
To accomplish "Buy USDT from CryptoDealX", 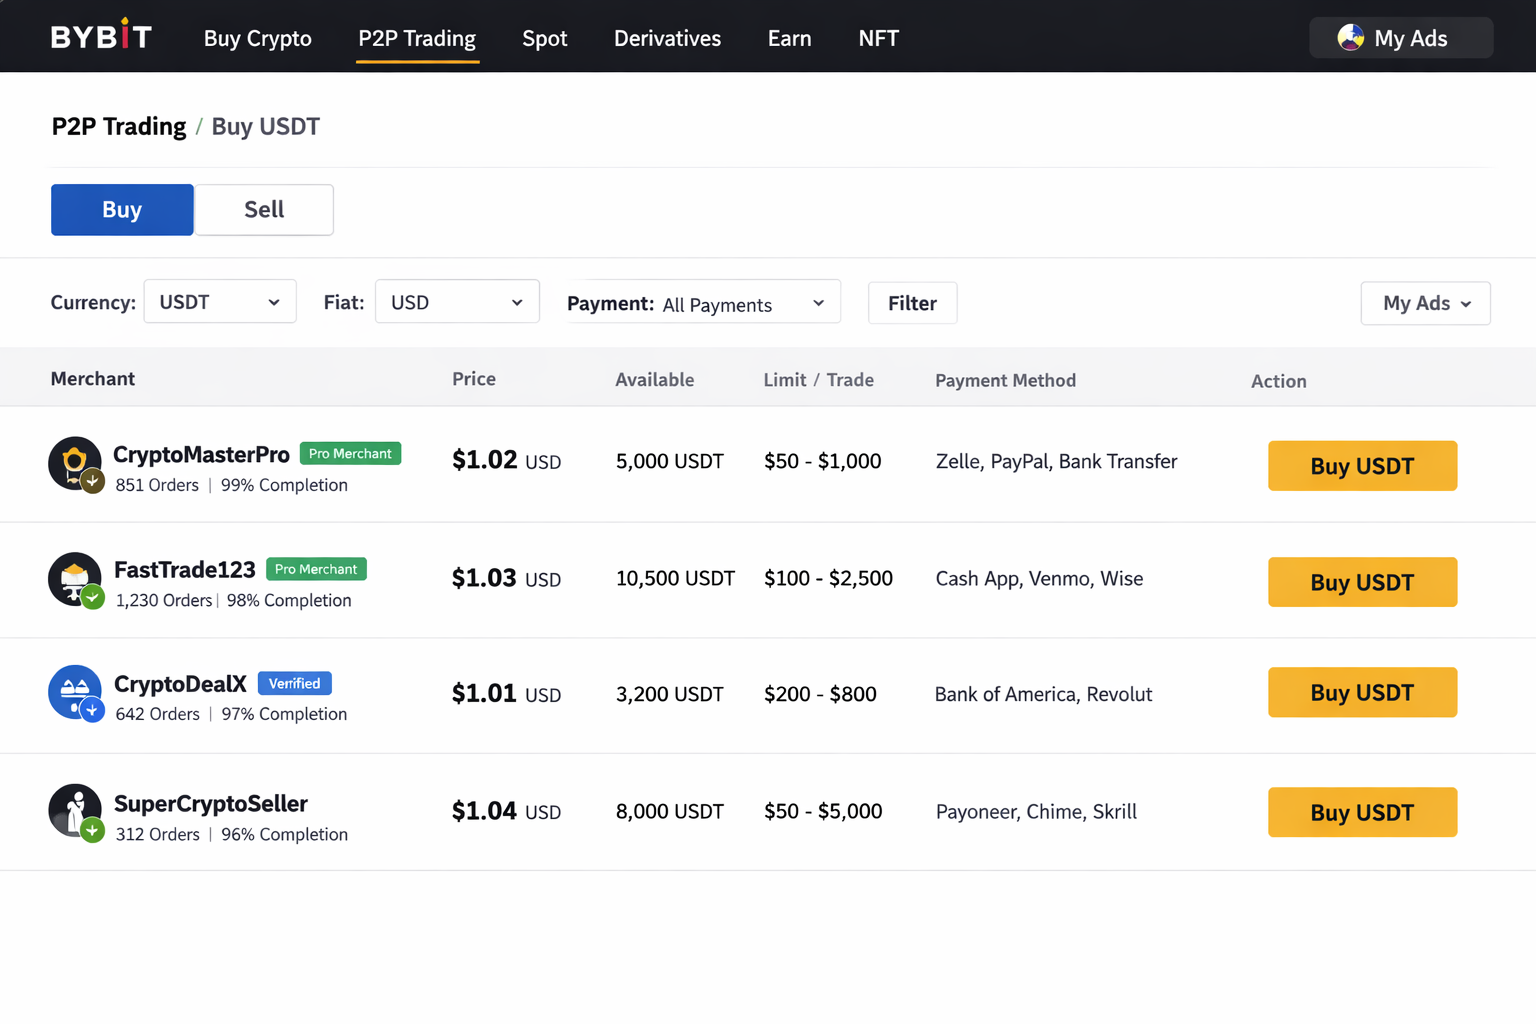I will coord(1362,692).
